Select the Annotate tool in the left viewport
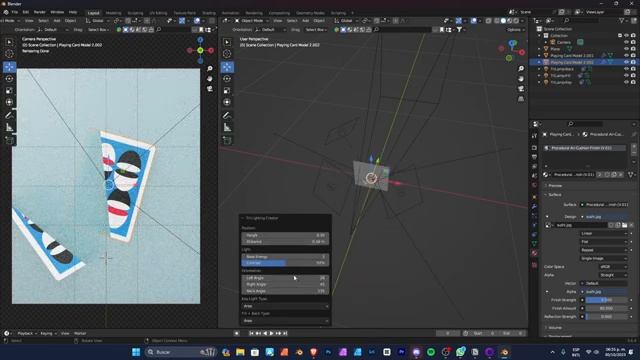 (9, 116)
